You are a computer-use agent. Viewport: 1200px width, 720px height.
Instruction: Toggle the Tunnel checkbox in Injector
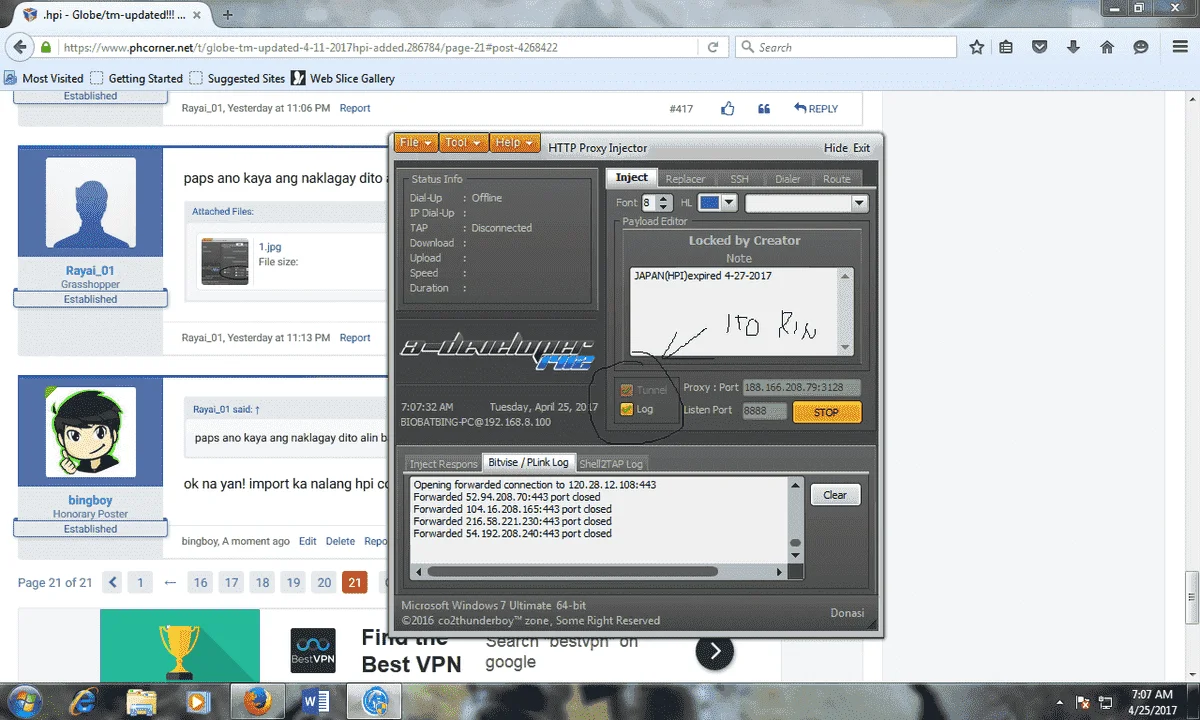click(x=627, y=390)
